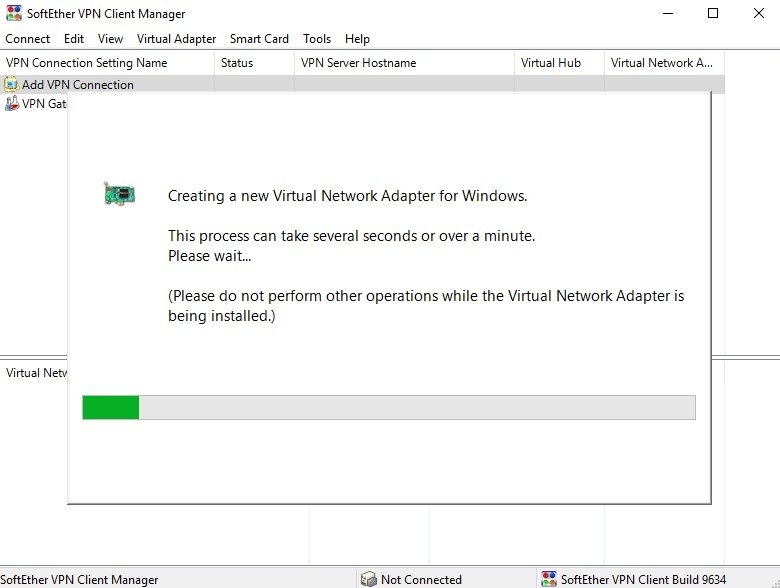The height and width of the screenshot is (588, 780).
Task: Sort by VPN Connection Setting Name column
Action: click(107, 63)
